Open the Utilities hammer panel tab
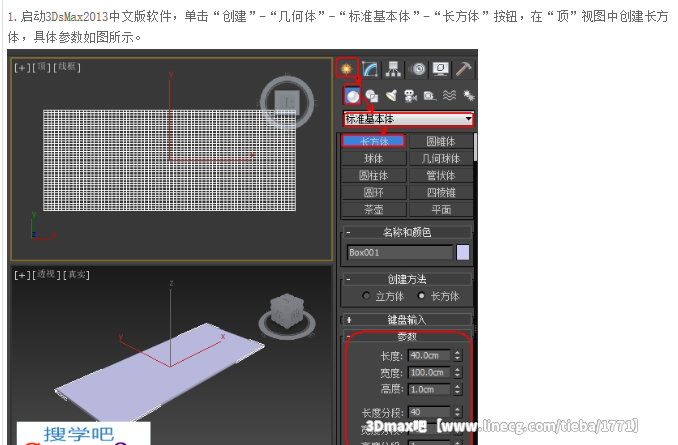Viewport: 678px width, 445px height. point(464,69)
